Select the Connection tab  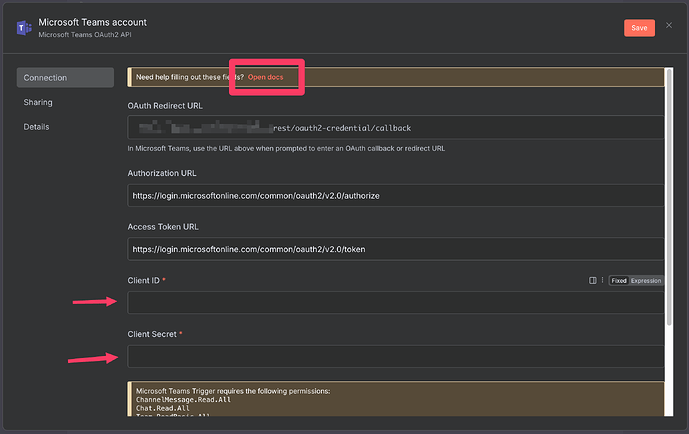[65, 78]
